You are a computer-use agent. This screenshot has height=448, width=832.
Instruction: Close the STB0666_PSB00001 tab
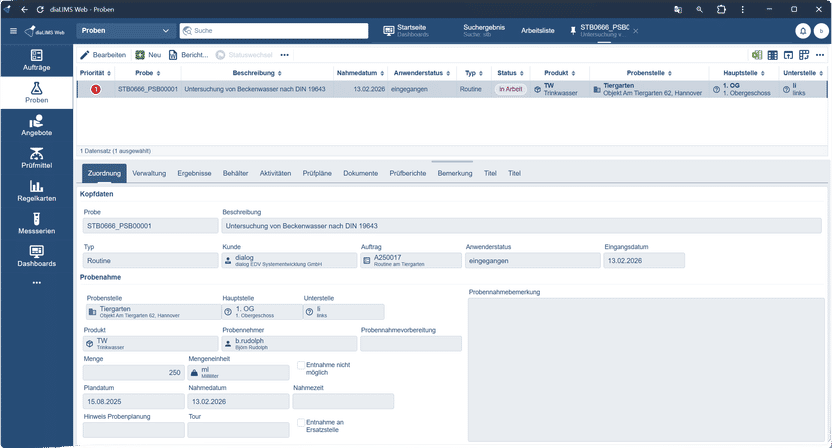tap(635, 31)
